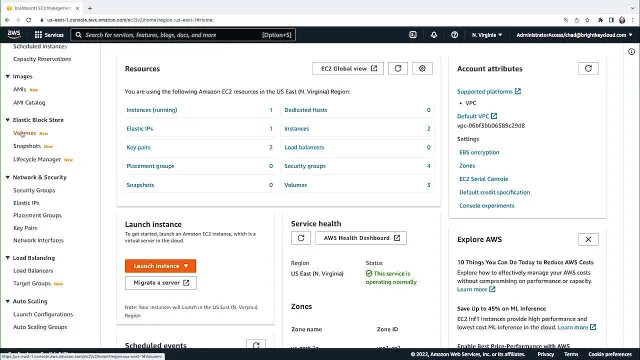Open Placement groups resource link
The image size is (640, 360).
[150, 166]
